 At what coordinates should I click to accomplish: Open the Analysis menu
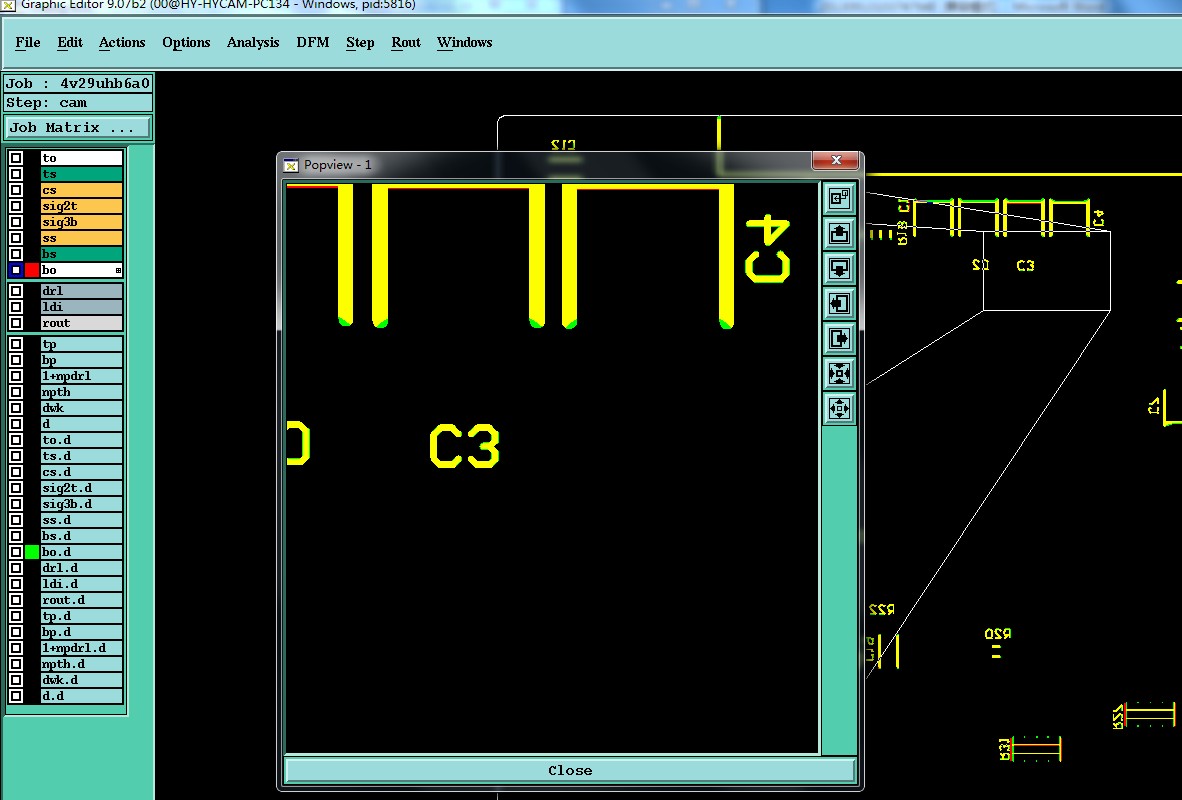[253, 42]
